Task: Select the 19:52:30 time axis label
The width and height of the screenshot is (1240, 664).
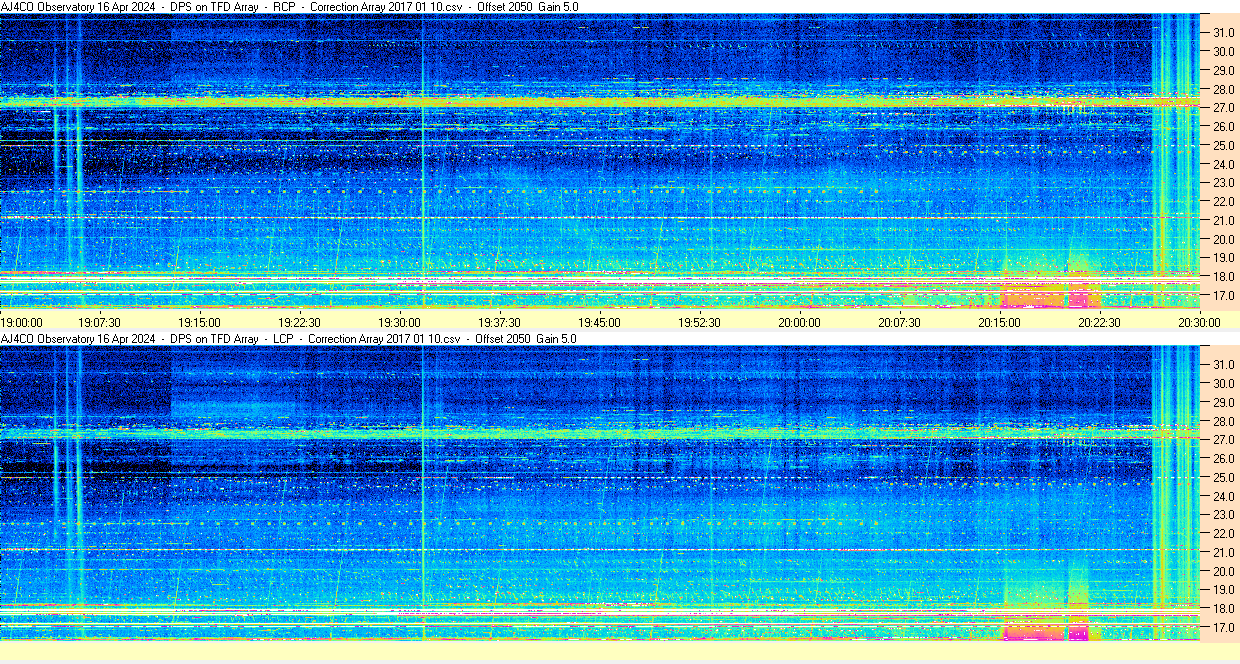Action: 700,322
